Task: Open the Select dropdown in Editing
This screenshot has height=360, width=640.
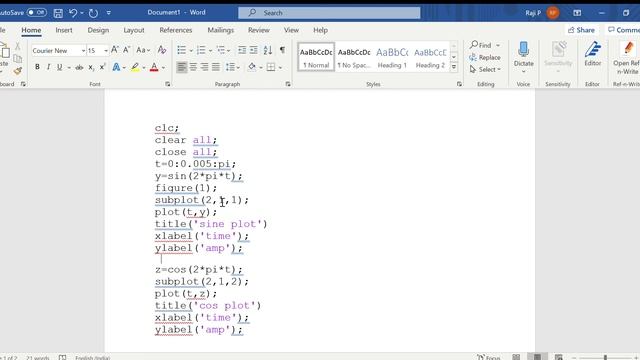Action: pyautogui.click(x=485, y=69)
